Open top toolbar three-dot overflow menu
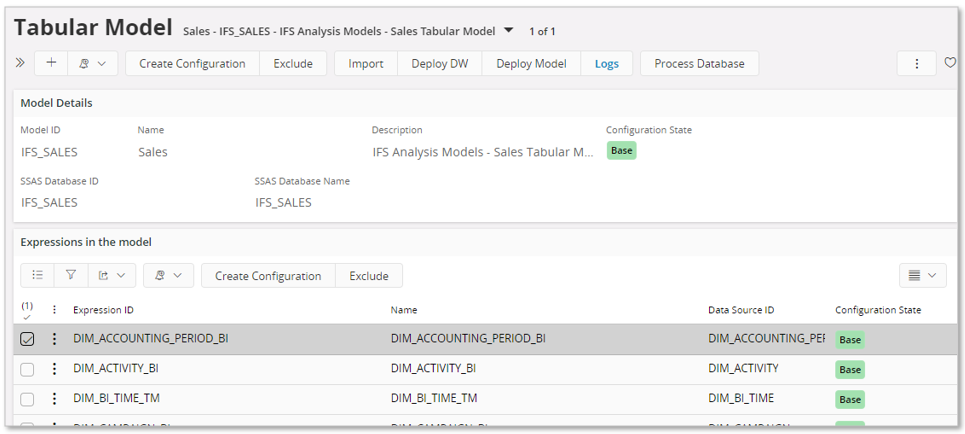The width and height of the screenshot is (965, 434). point(916,63)
